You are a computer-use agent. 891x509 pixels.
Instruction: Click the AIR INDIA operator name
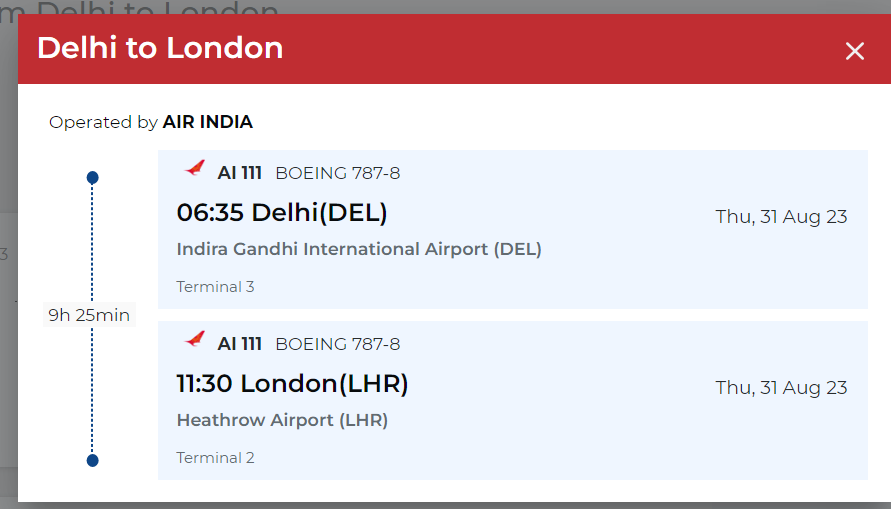[208, 122]
